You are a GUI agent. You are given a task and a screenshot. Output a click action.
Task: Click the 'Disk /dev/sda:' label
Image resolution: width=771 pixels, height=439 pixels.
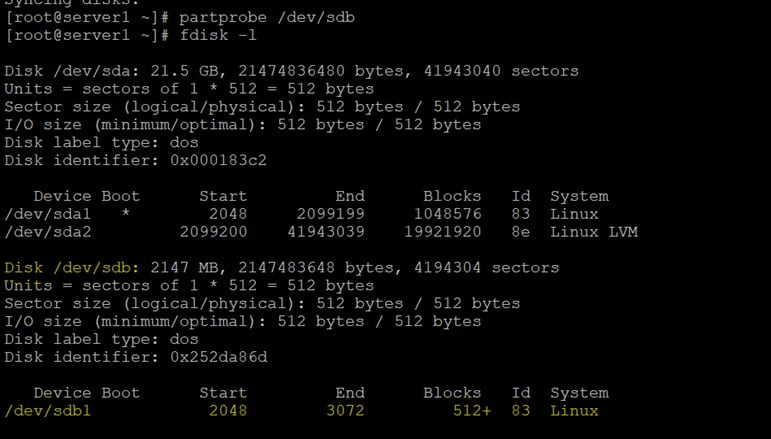point(72,71)
